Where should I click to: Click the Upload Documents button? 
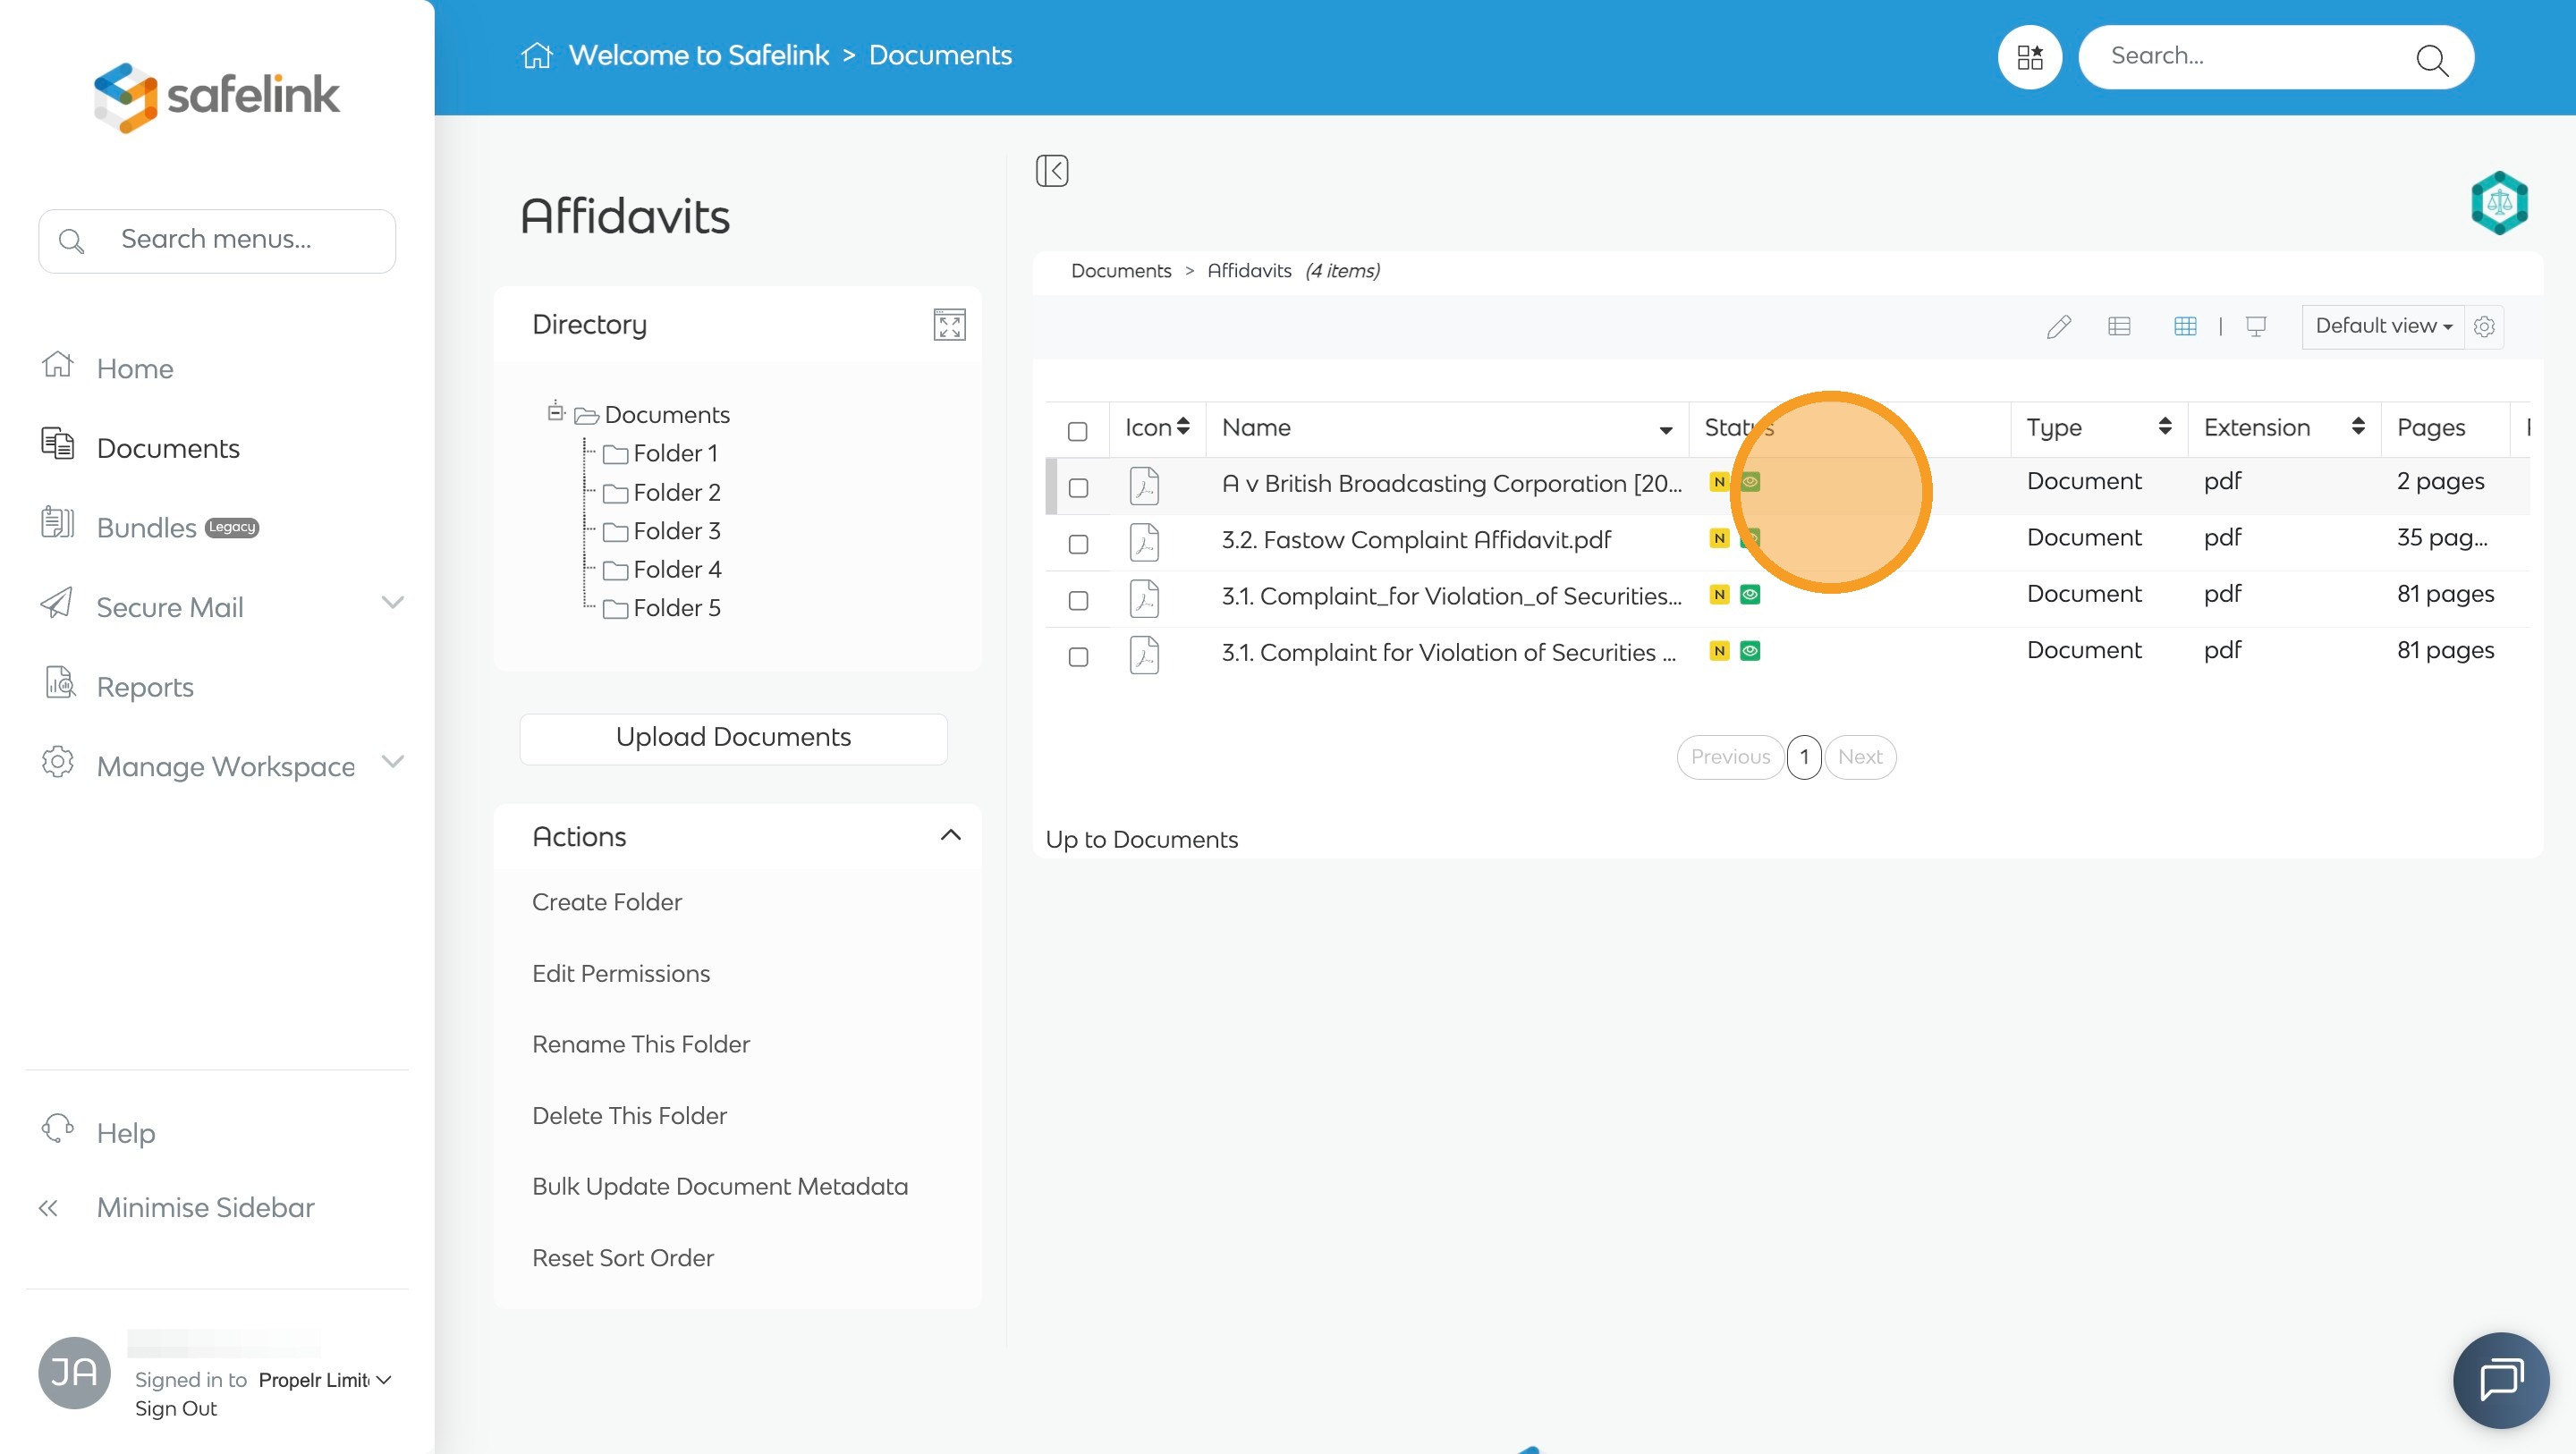733,738
